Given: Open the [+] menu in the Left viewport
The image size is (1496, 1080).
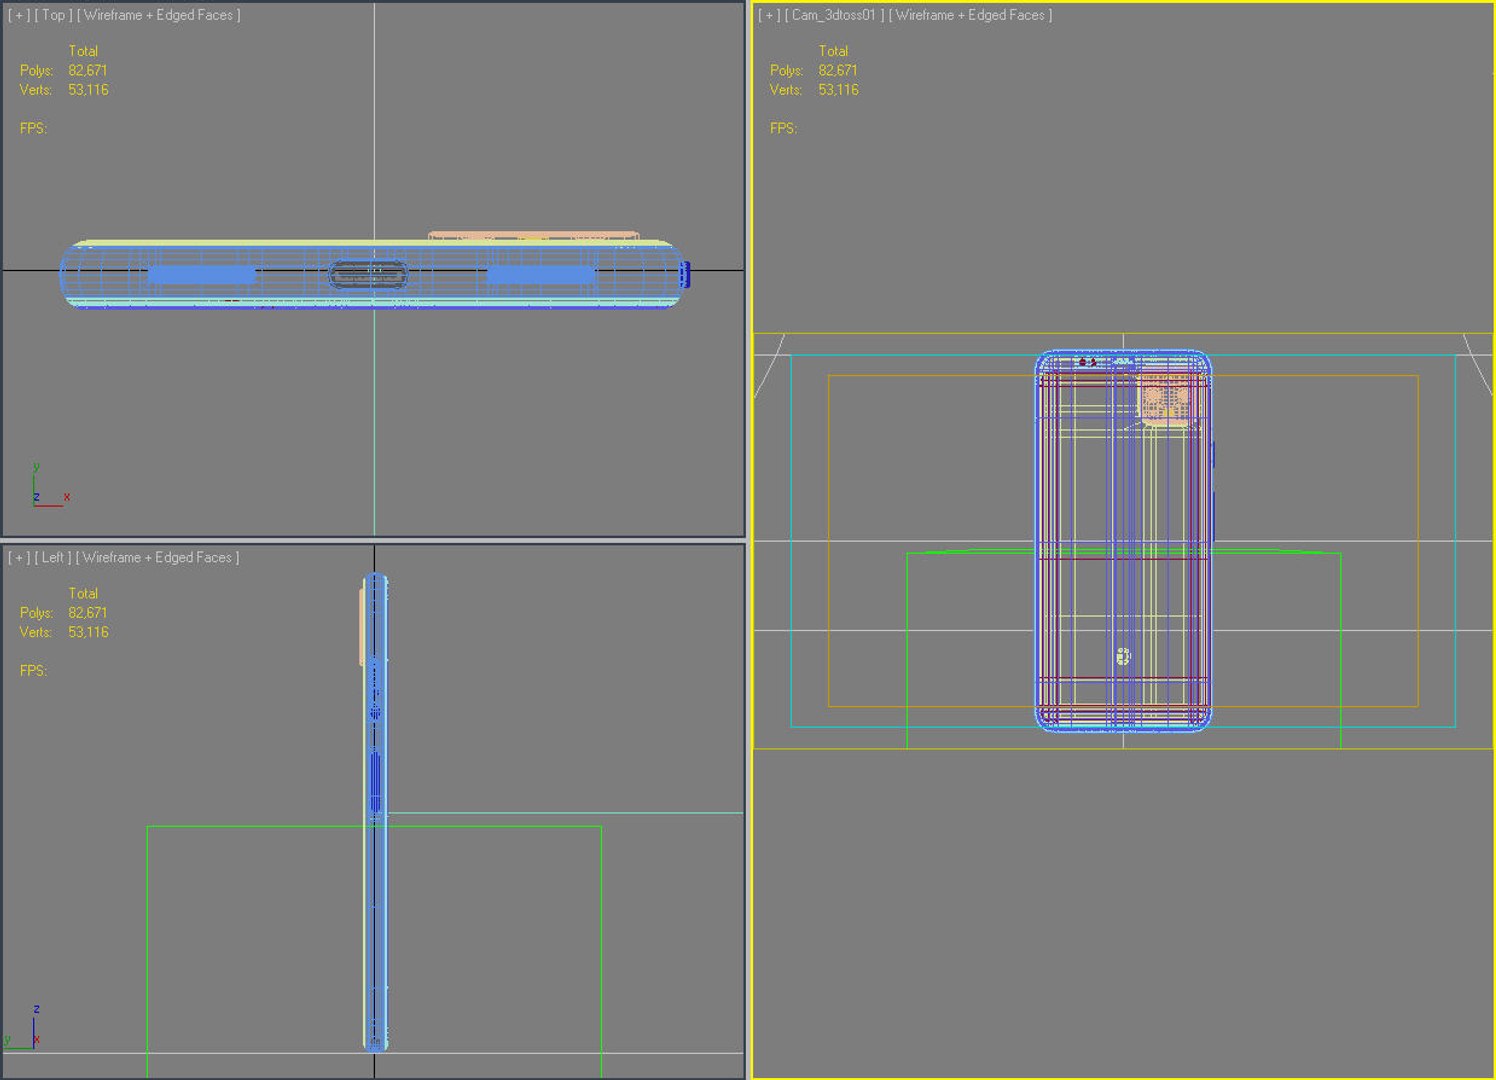Looking at the screenshot, I should click(x=19, y=557).
